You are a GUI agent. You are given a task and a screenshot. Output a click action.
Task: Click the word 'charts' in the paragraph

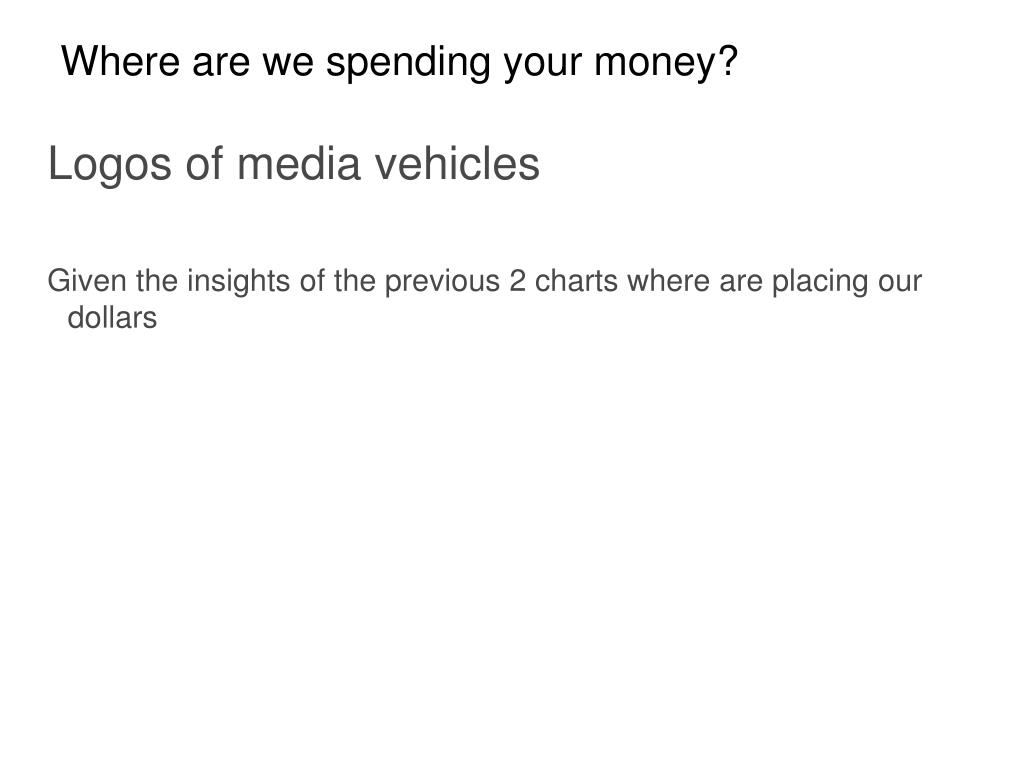(576, 282)
